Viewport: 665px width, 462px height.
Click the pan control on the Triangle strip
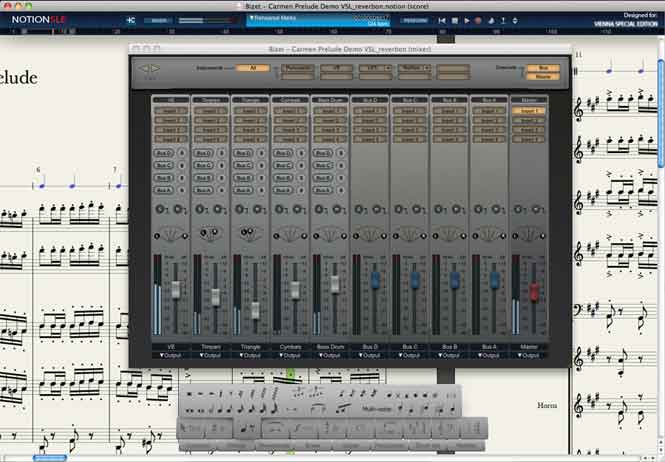pos(250,234)
